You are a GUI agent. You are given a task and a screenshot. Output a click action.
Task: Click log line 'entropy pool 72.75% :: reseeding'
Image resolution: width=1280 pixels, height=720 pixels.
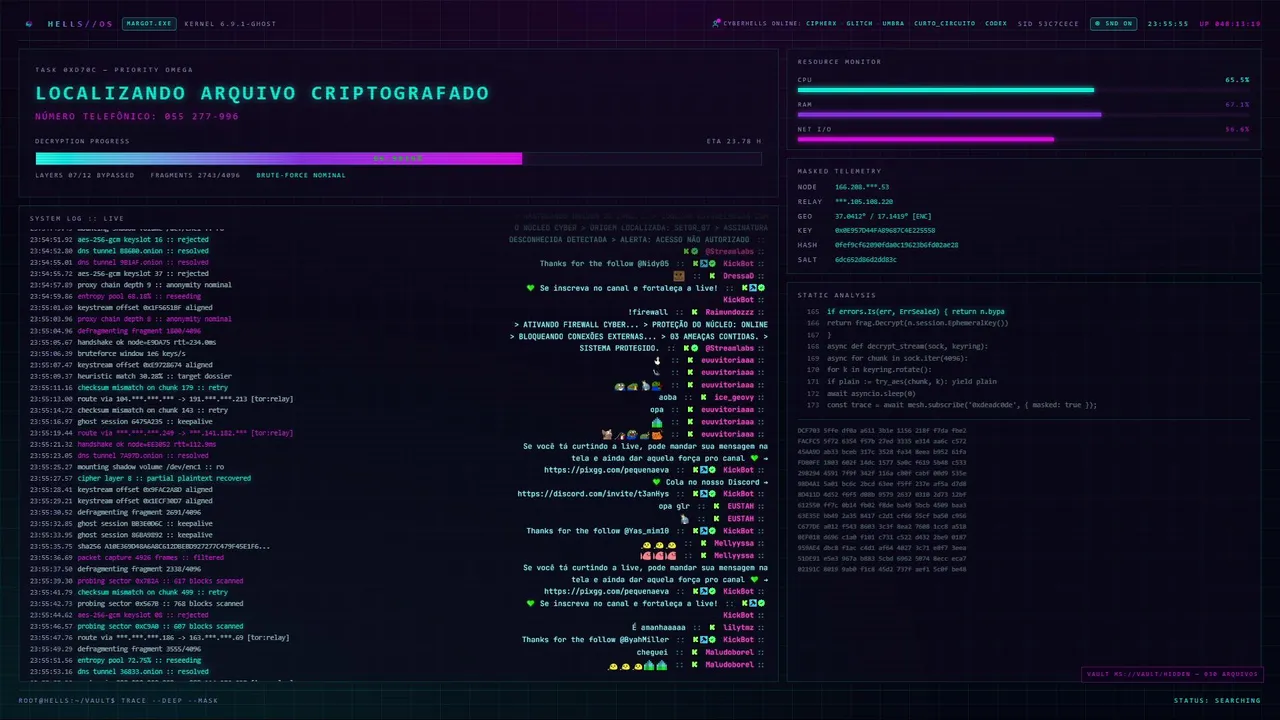click(x=141, y=660)
